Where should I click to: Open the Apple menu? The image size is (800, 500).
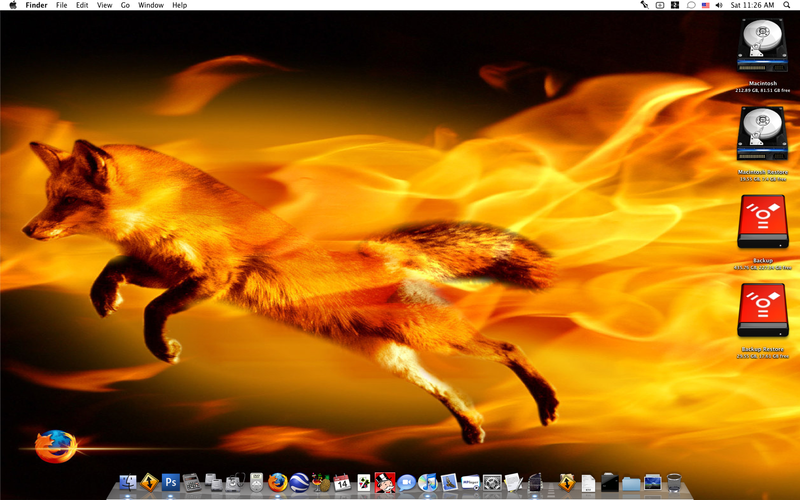click(13, 5)
